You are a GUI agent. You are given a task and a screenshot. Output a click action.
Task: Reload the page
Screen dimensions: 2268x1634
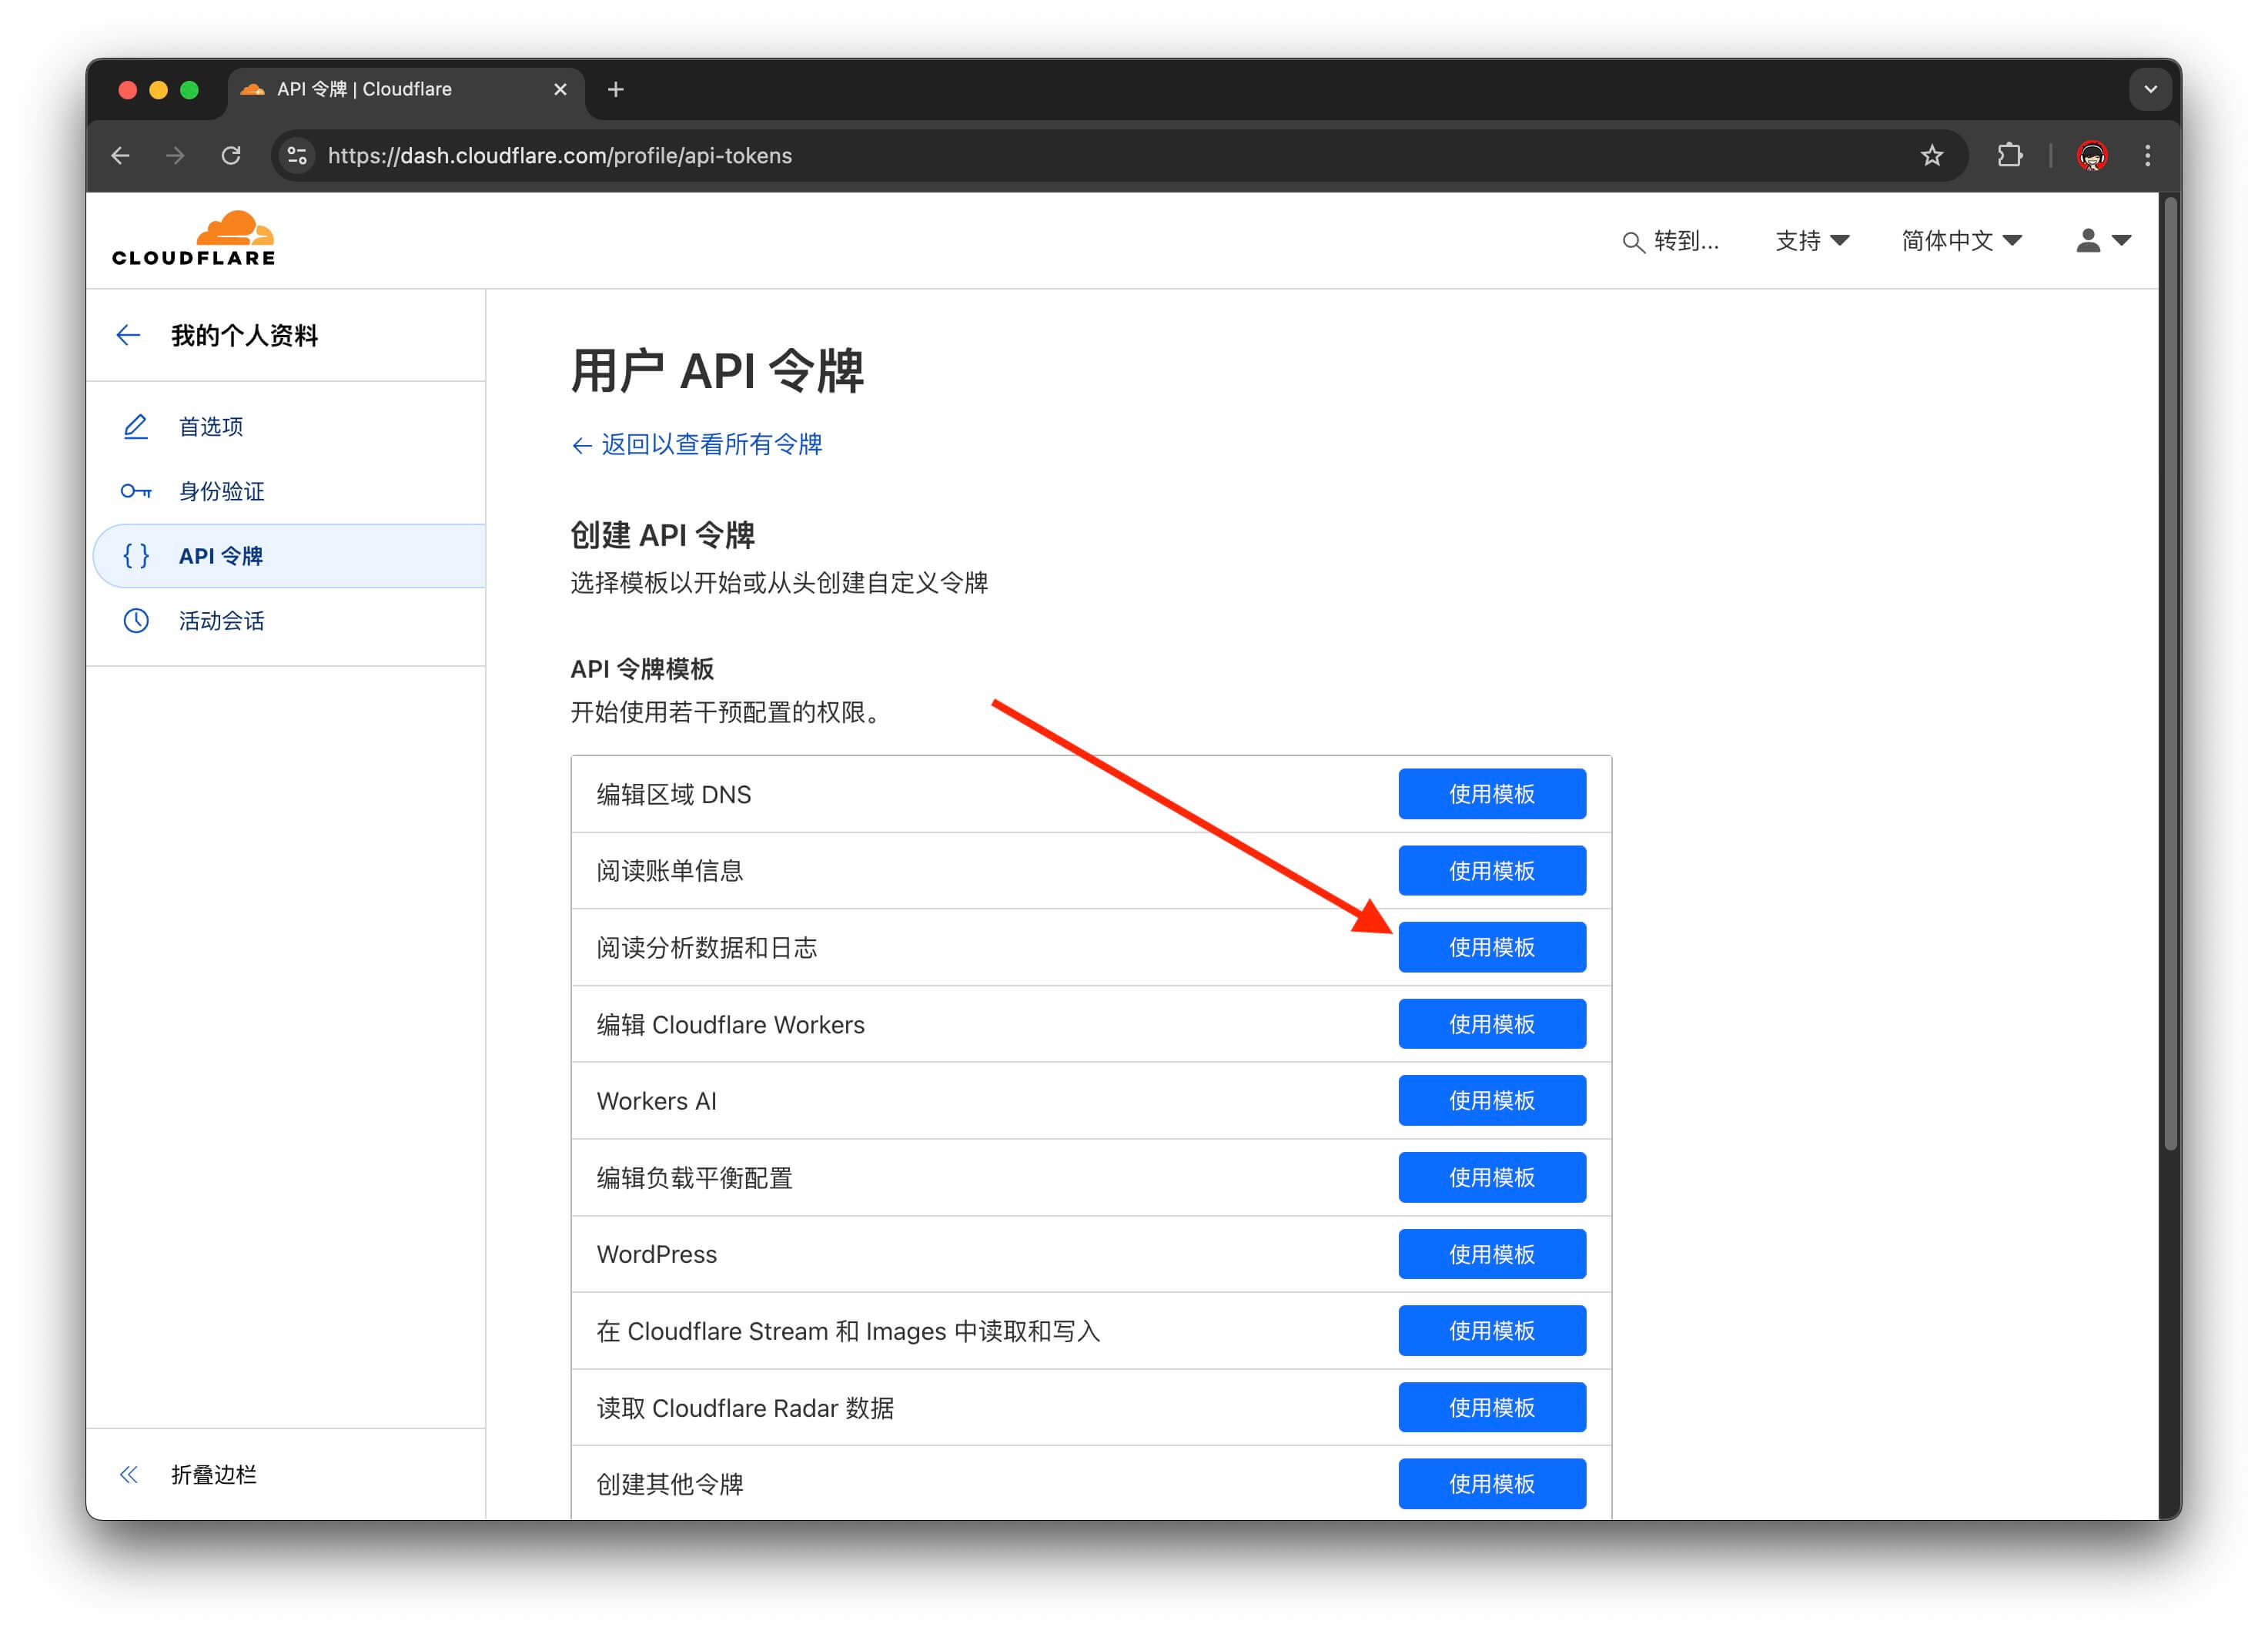coord(231,156)
